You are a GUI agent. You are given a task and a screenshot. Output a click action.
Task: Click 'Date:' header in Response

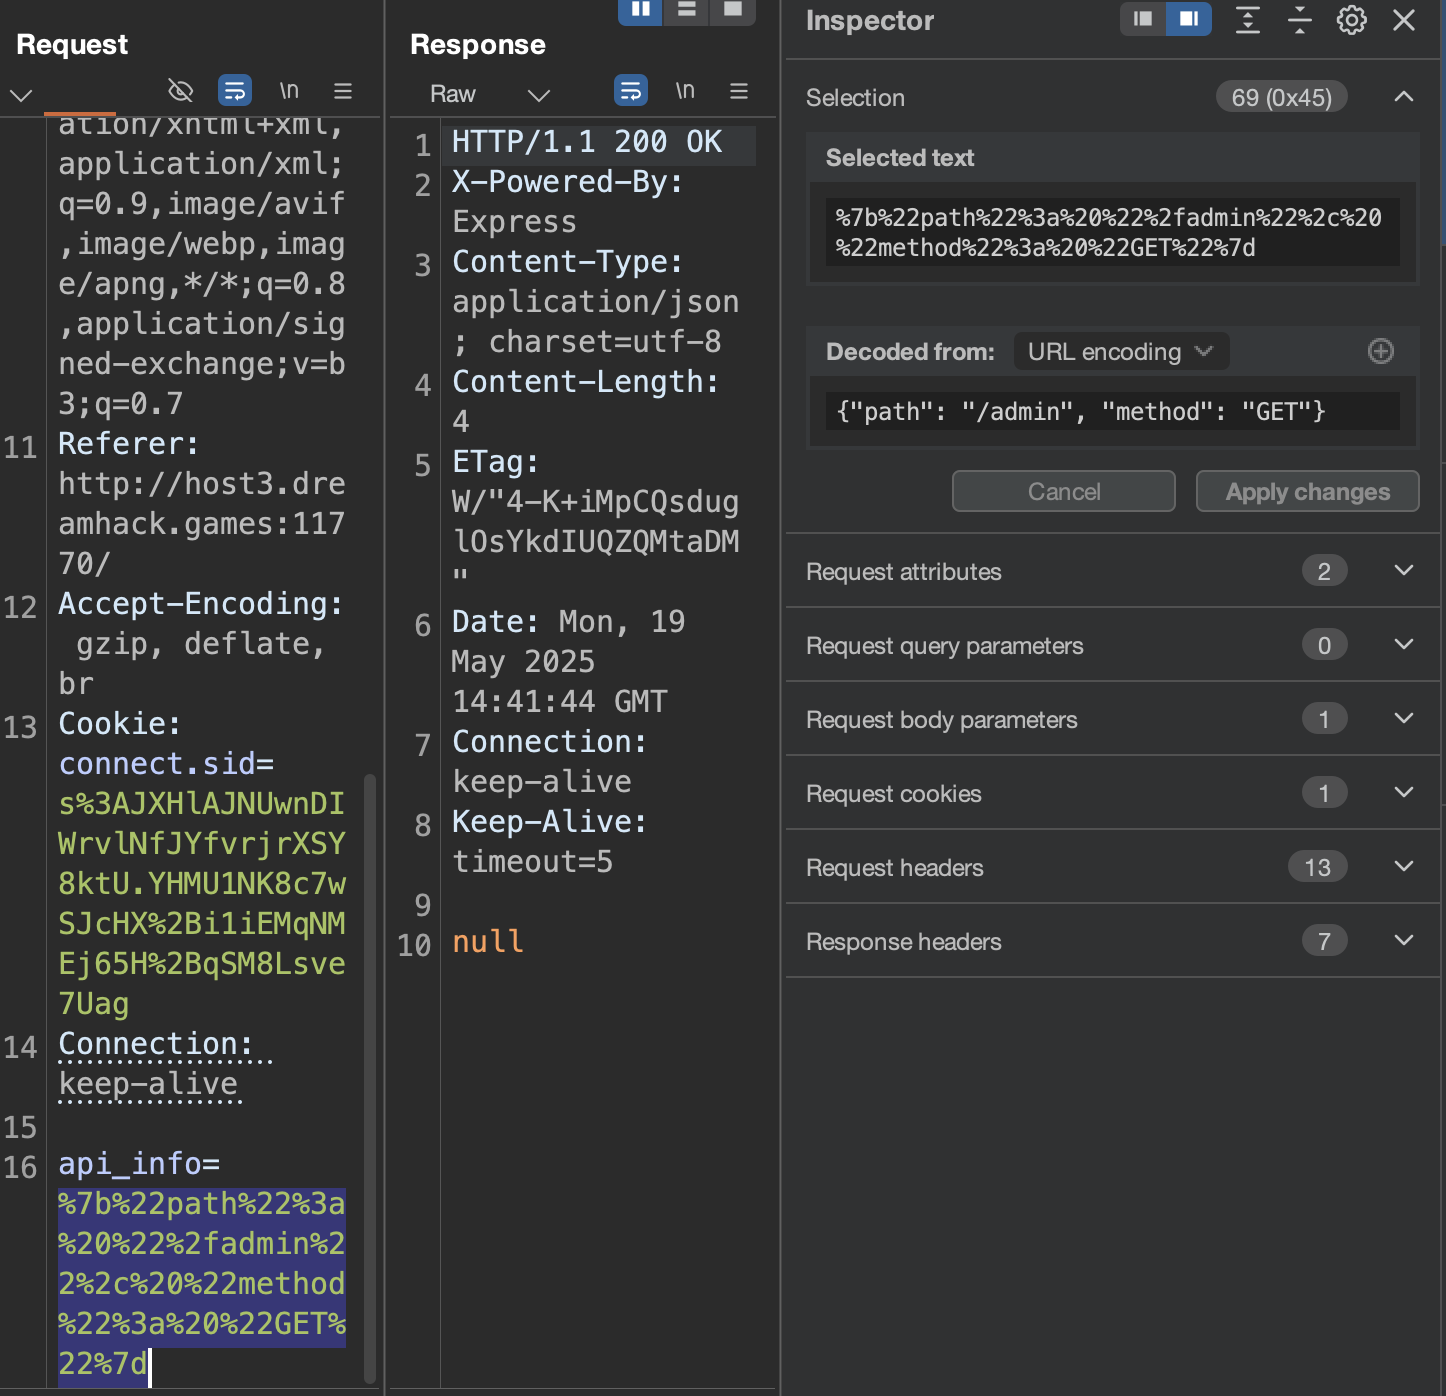point(496,622)
